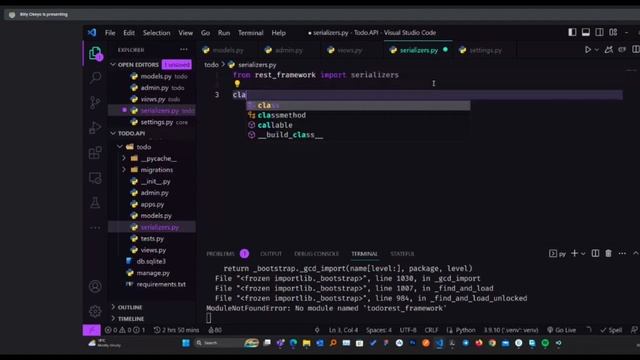Open the Explorer view in activity bar

point(95,53)
